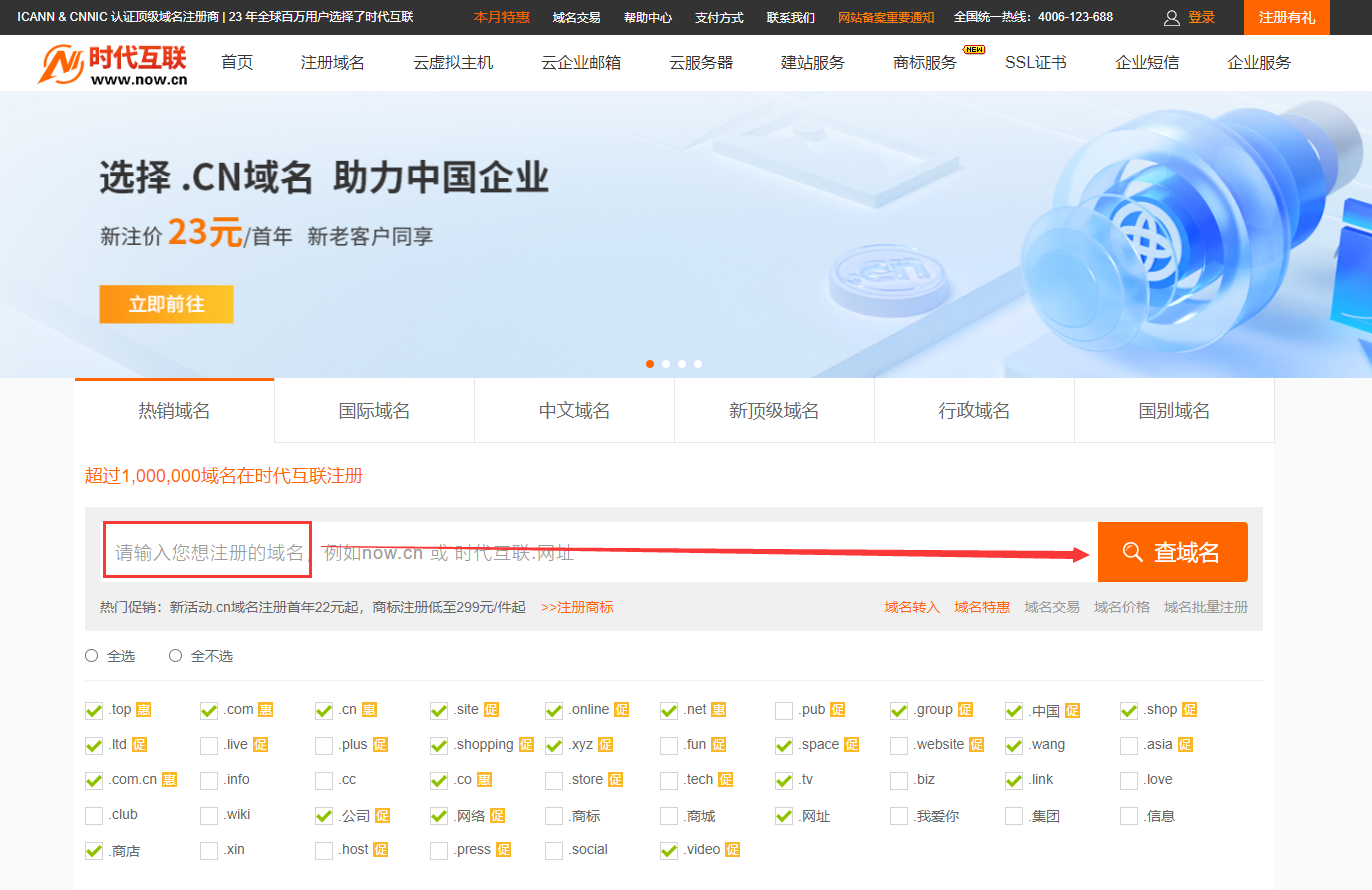
Task: Open the 网站备案重要通知 link
Action: (x=886, y=17)
